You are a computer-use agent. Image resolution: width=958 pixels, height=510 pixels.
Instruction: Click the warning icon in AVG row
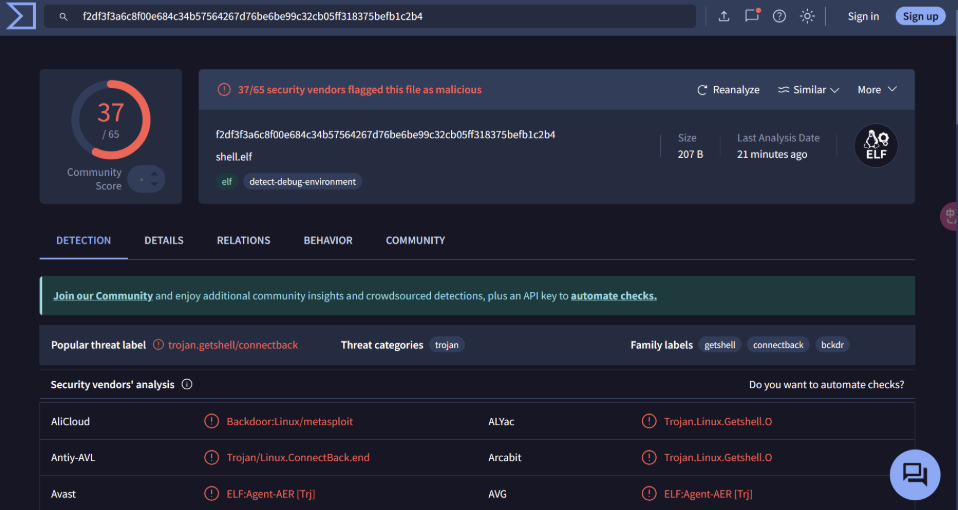coord(649,494)
